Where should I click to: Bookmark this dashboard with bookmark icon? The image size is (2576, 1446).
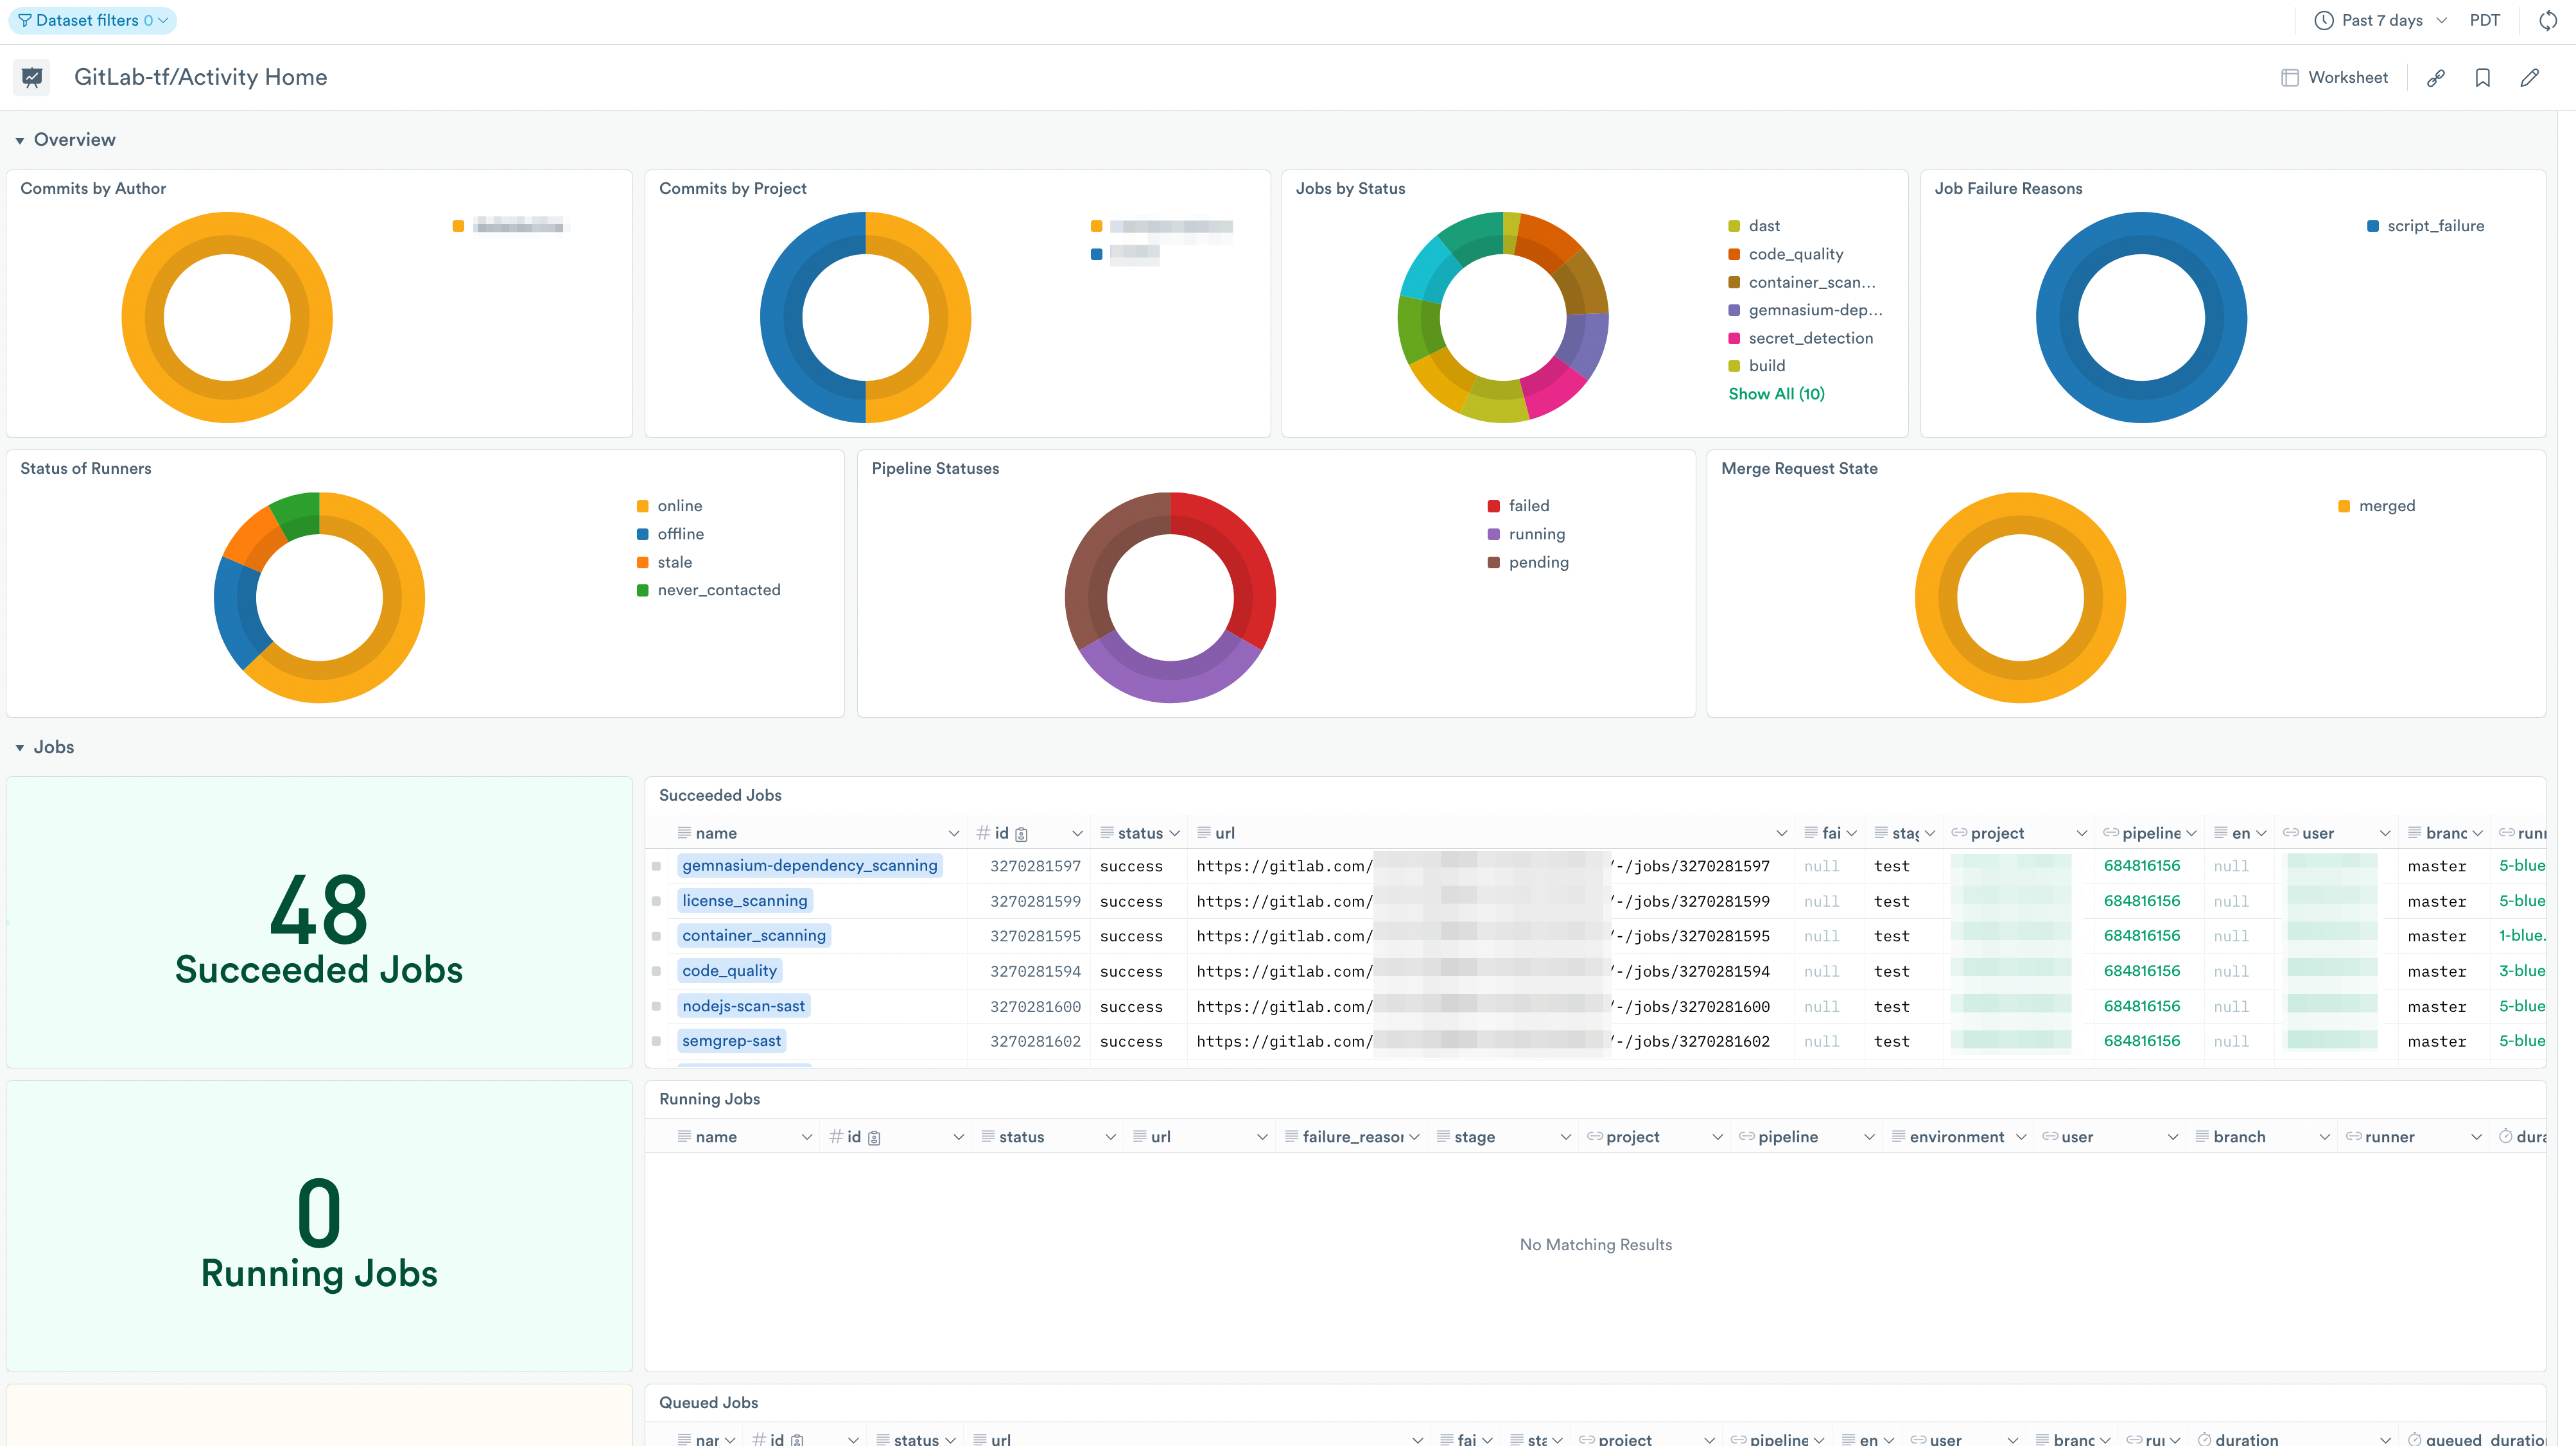click(2482, 78)
